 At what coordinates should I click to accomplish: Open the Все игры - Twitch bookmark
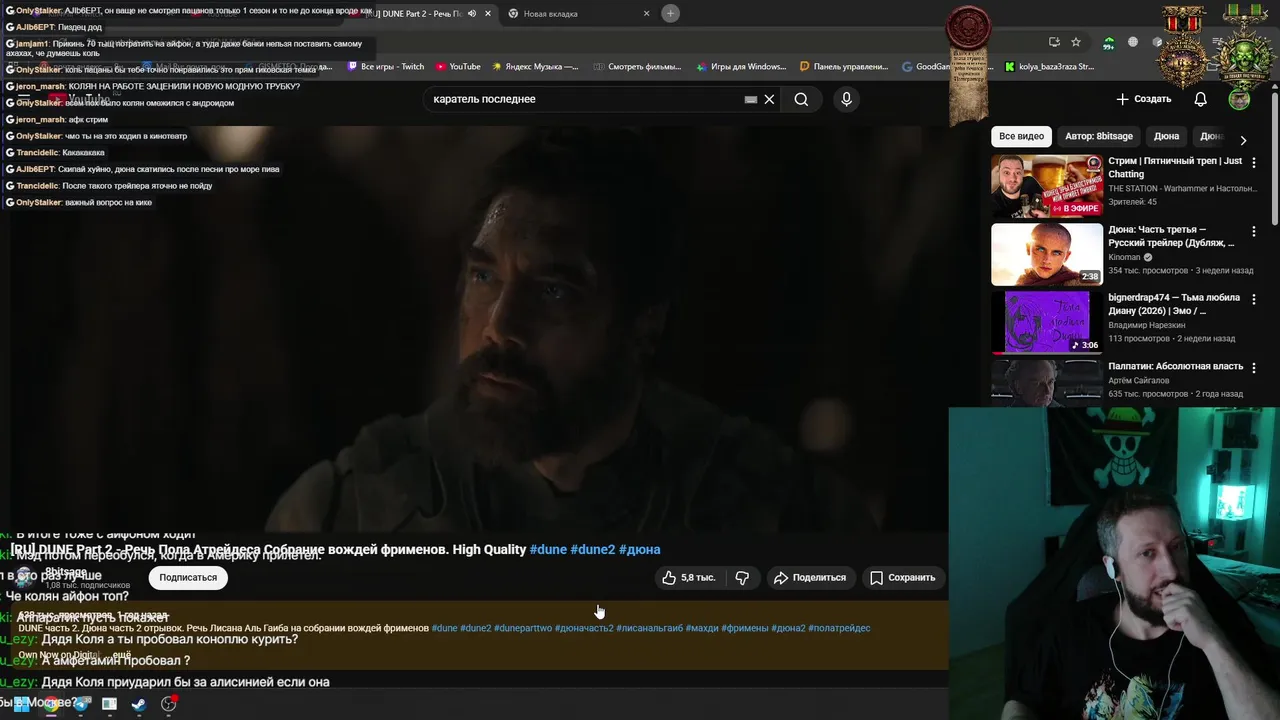(x=385, y=67)
